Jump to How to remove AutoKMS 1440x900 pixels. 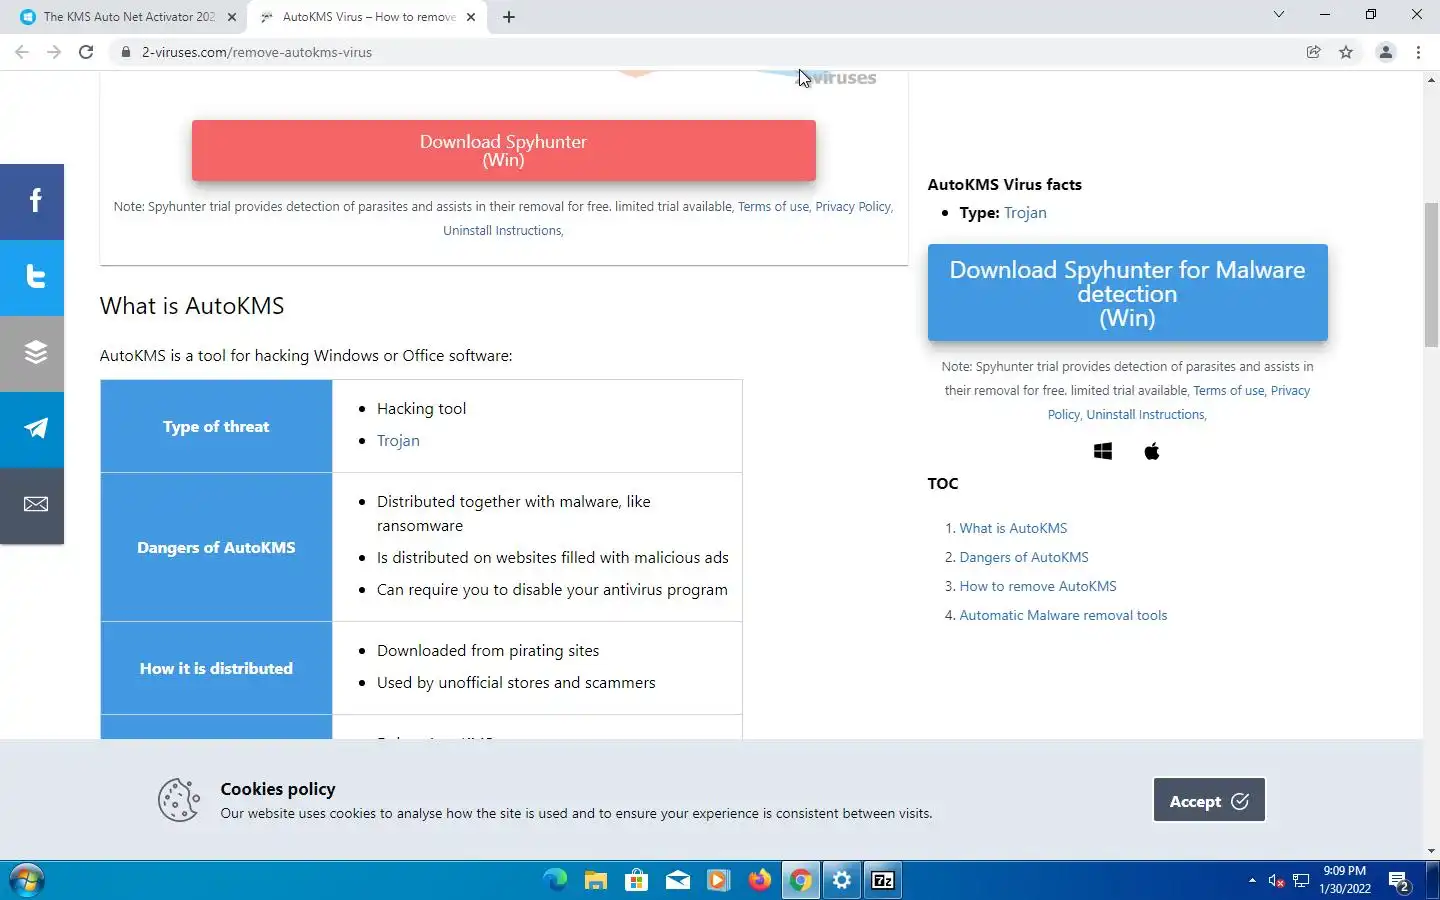coord(1038,586)
